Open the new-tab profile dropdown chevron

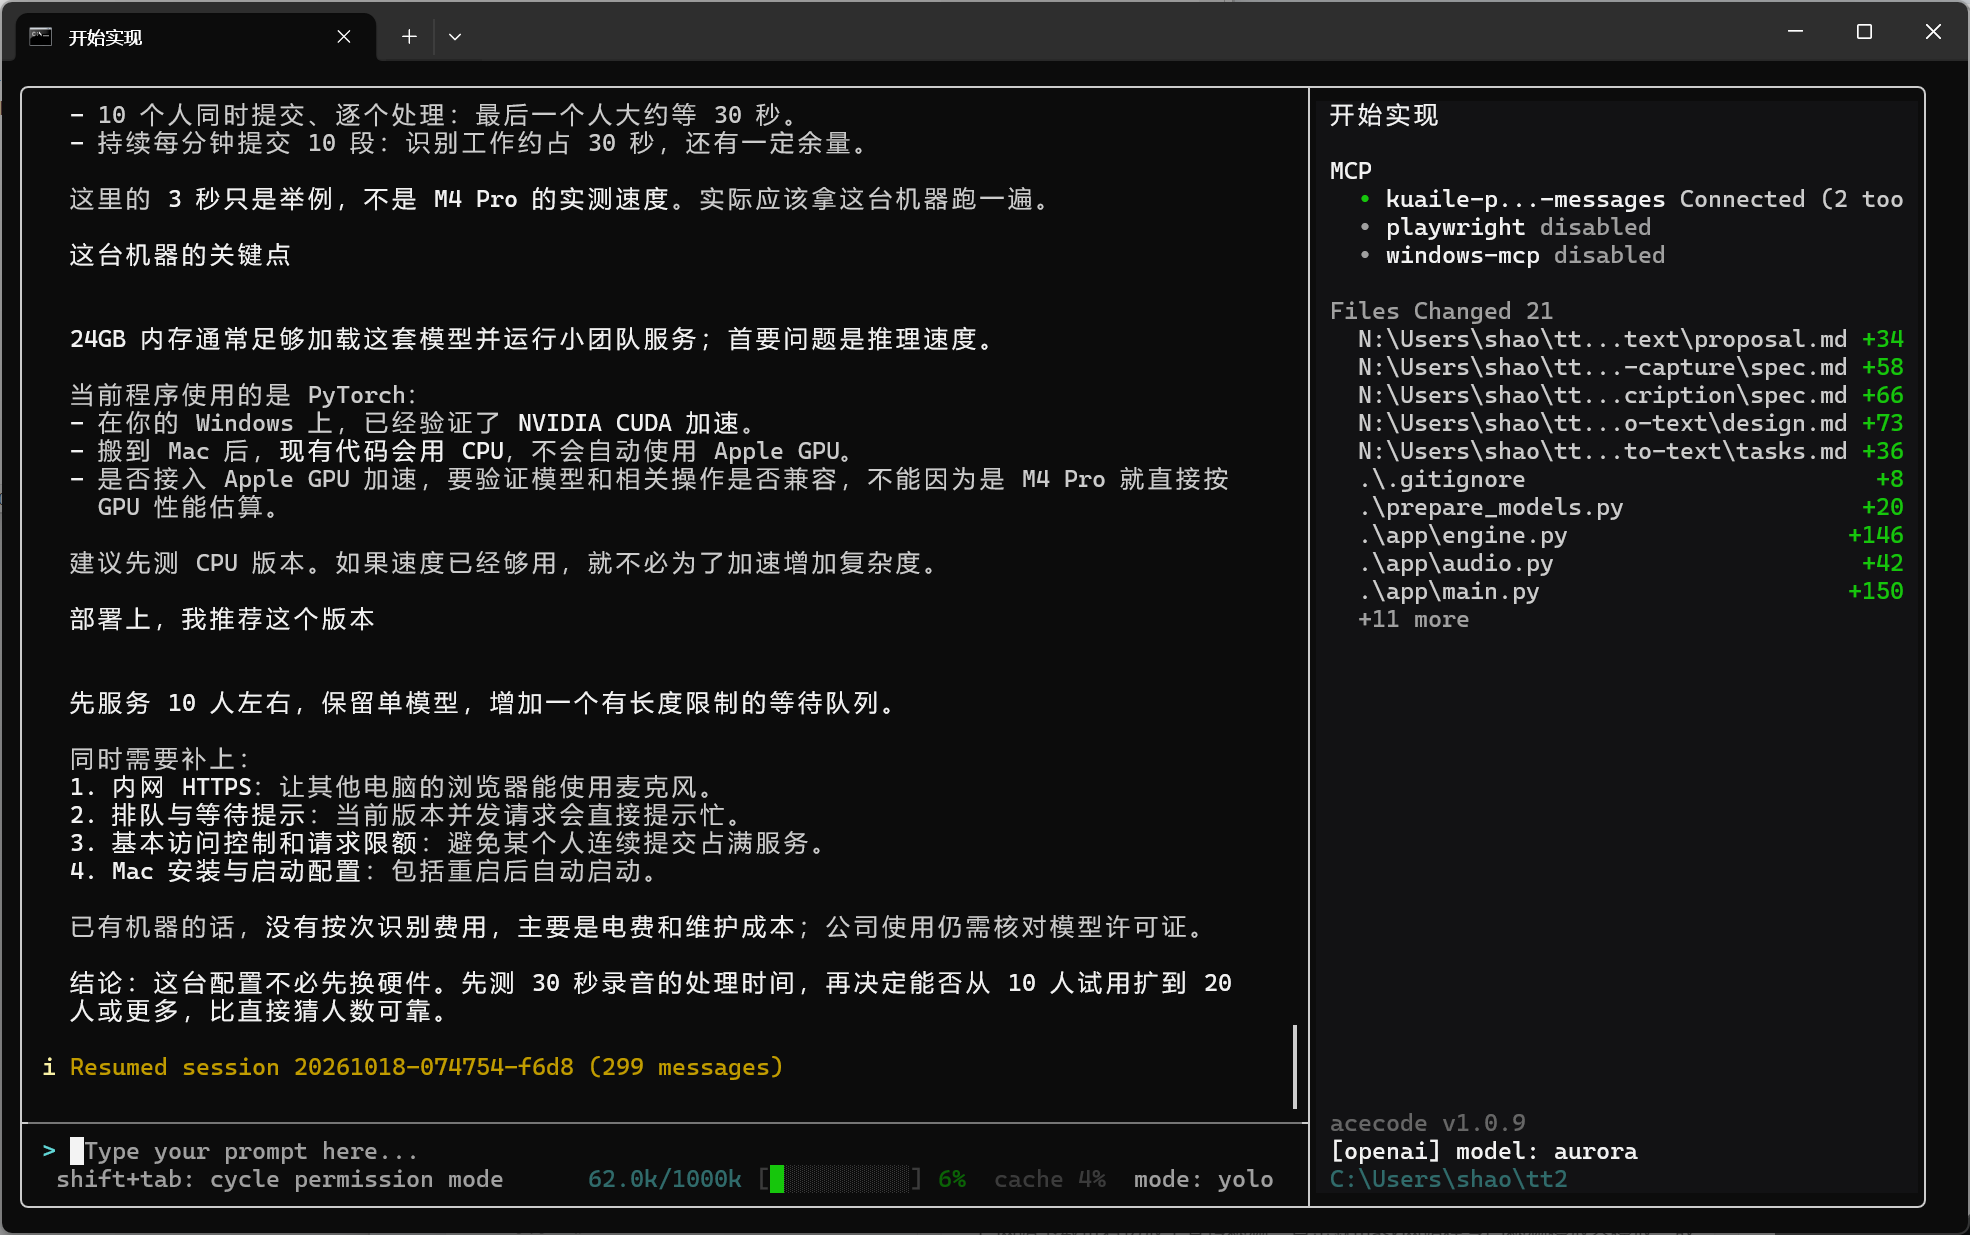[455, 37]
